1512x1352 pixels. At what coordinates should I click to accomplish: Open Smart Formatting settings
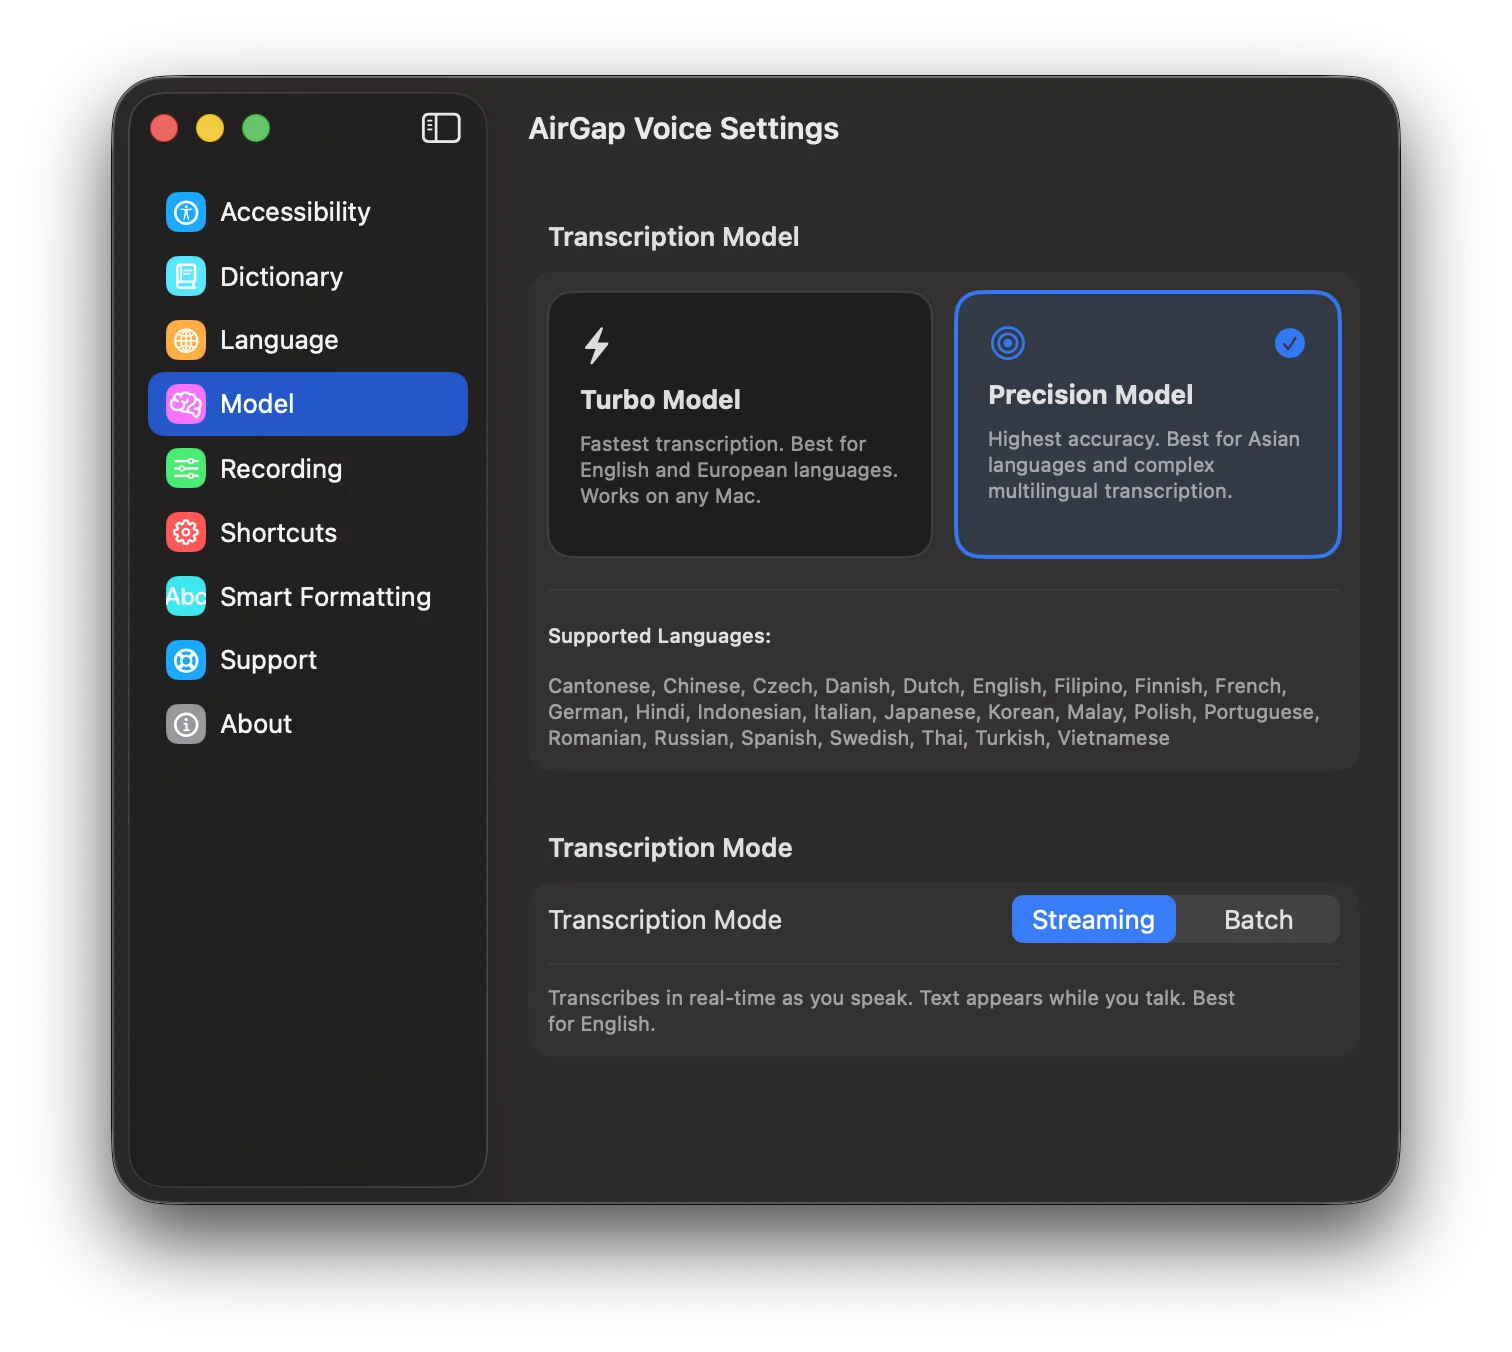coord(308,596)
